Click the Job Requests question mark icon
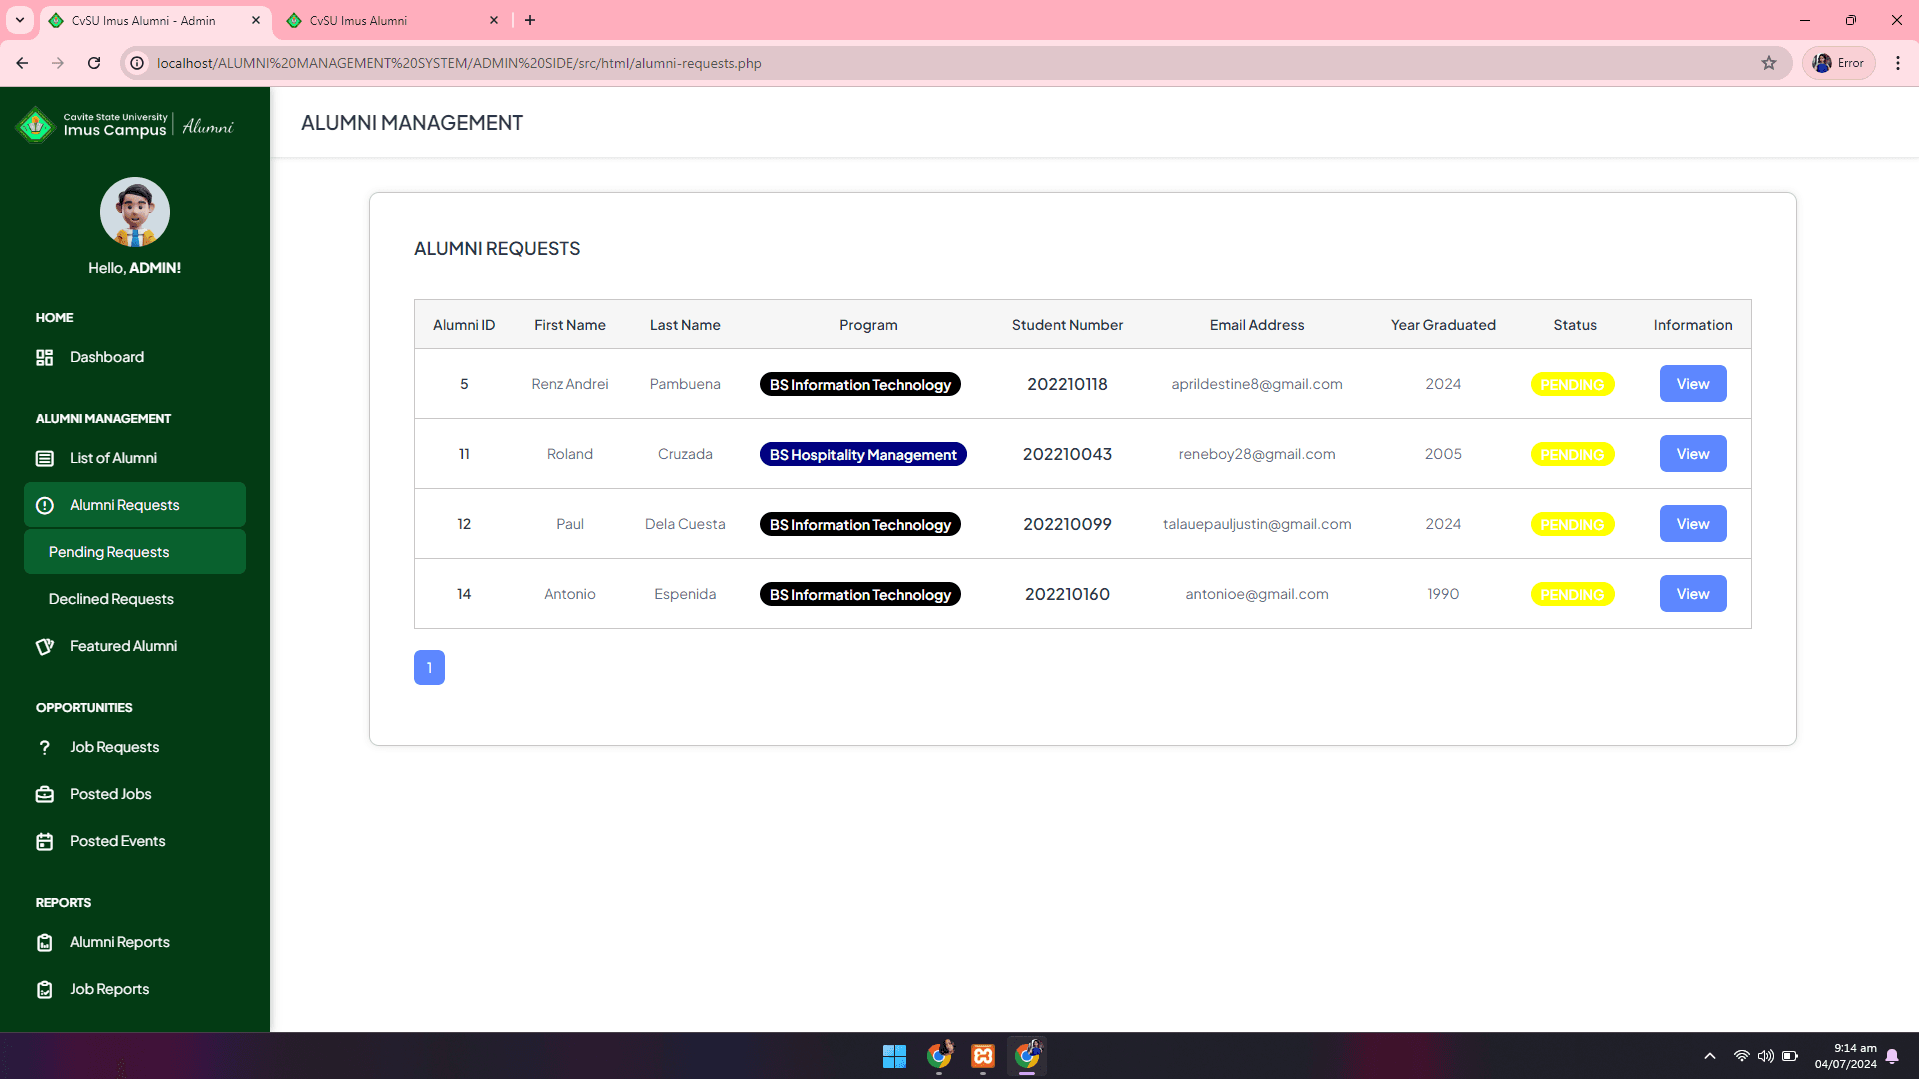Screen dimensions: 1919x1079 tap(45, 747)
